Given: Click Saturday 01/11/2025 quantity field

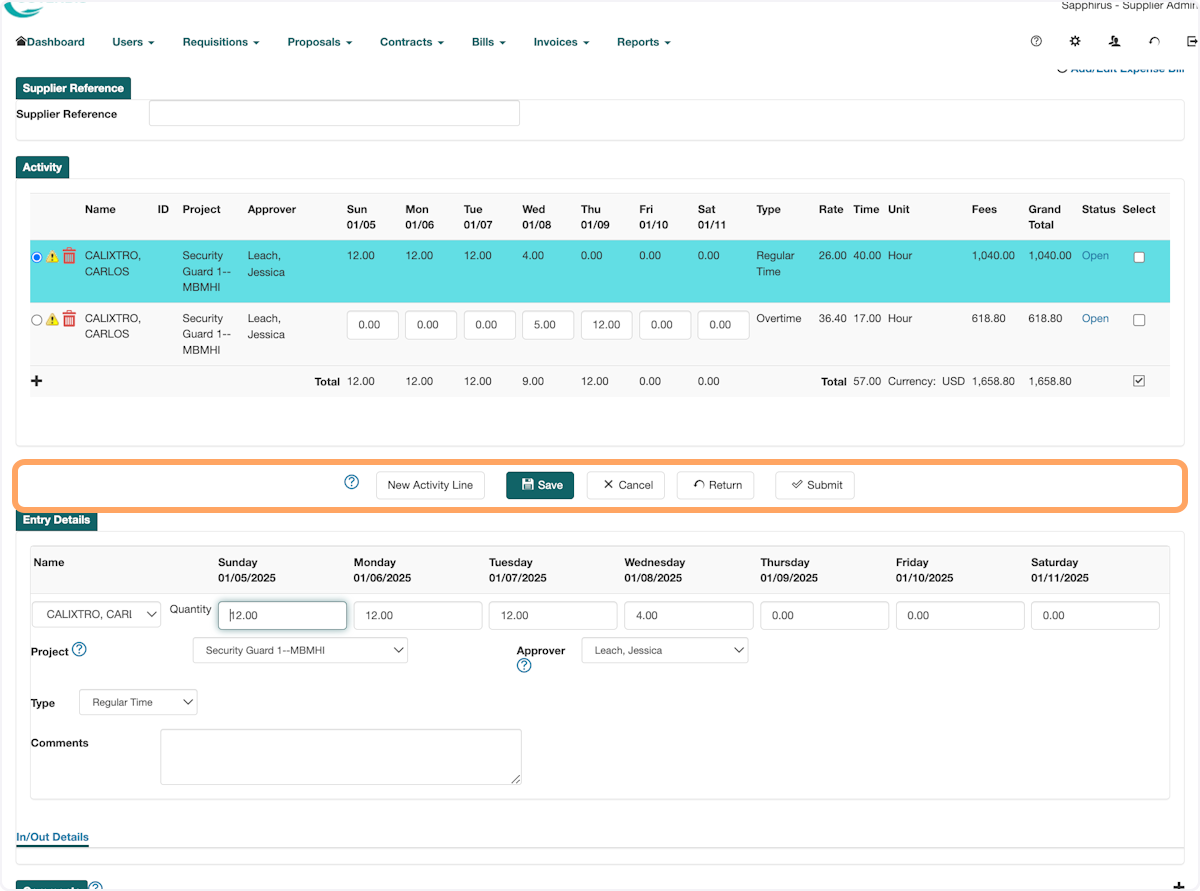Looking at the screenshot, I should 1095,615.
